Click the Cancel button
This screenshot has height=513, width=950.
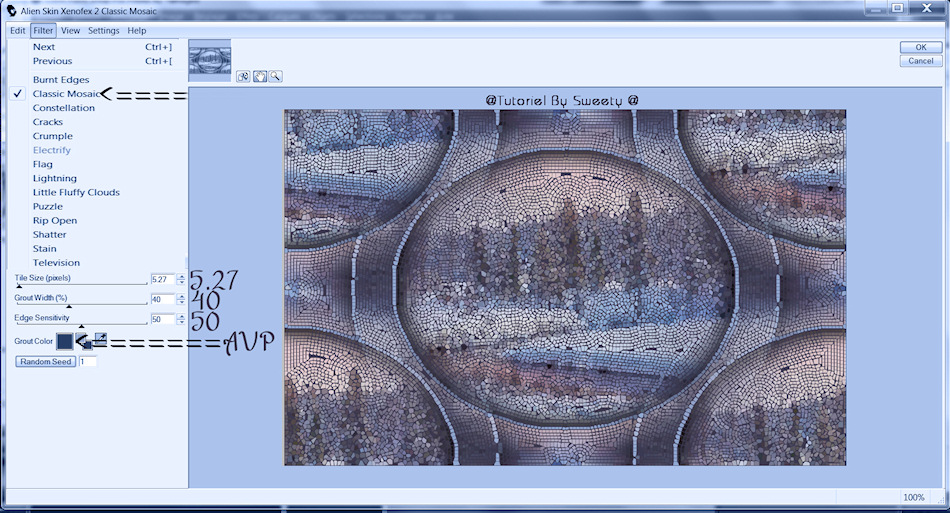coord(920,61)
